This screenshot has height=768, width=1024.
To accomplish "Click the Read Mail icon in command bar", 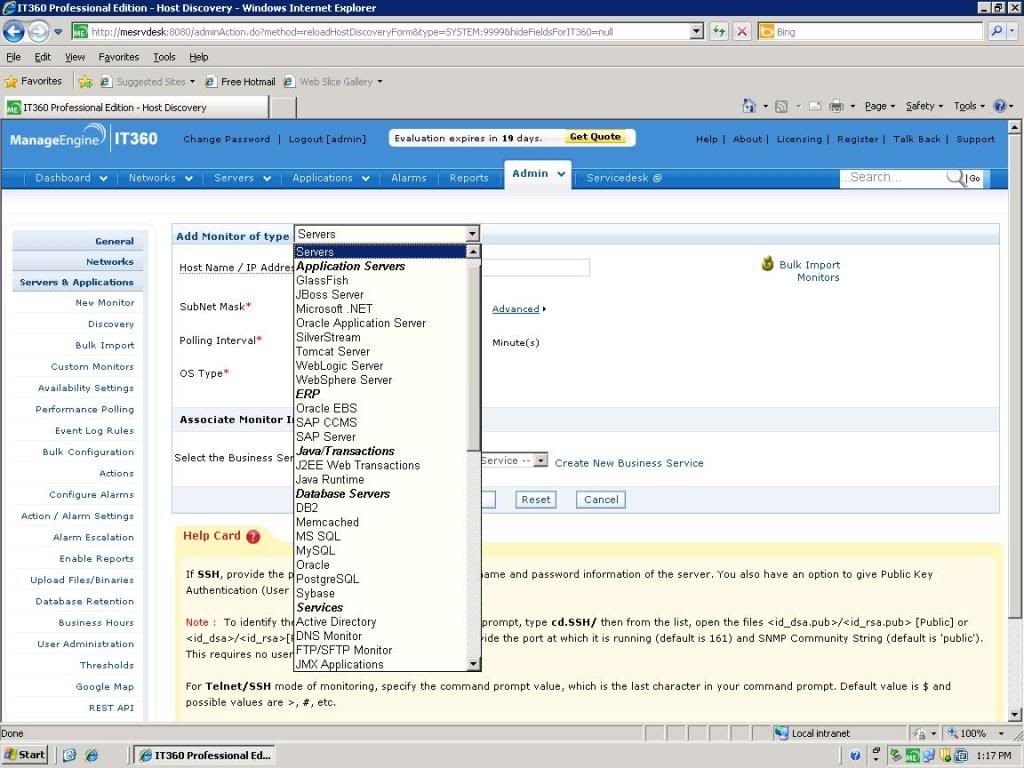I will tap(815, 106).
